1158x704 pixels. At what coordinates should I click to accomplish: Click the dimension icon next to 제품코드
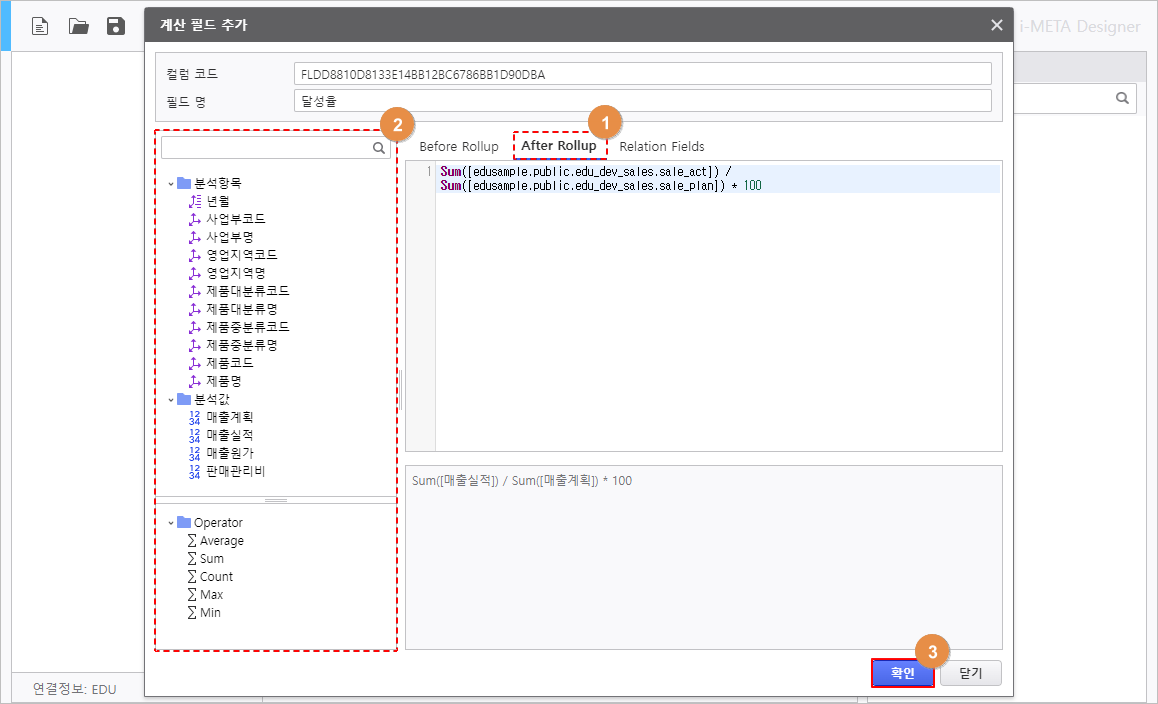coord(195,363)
